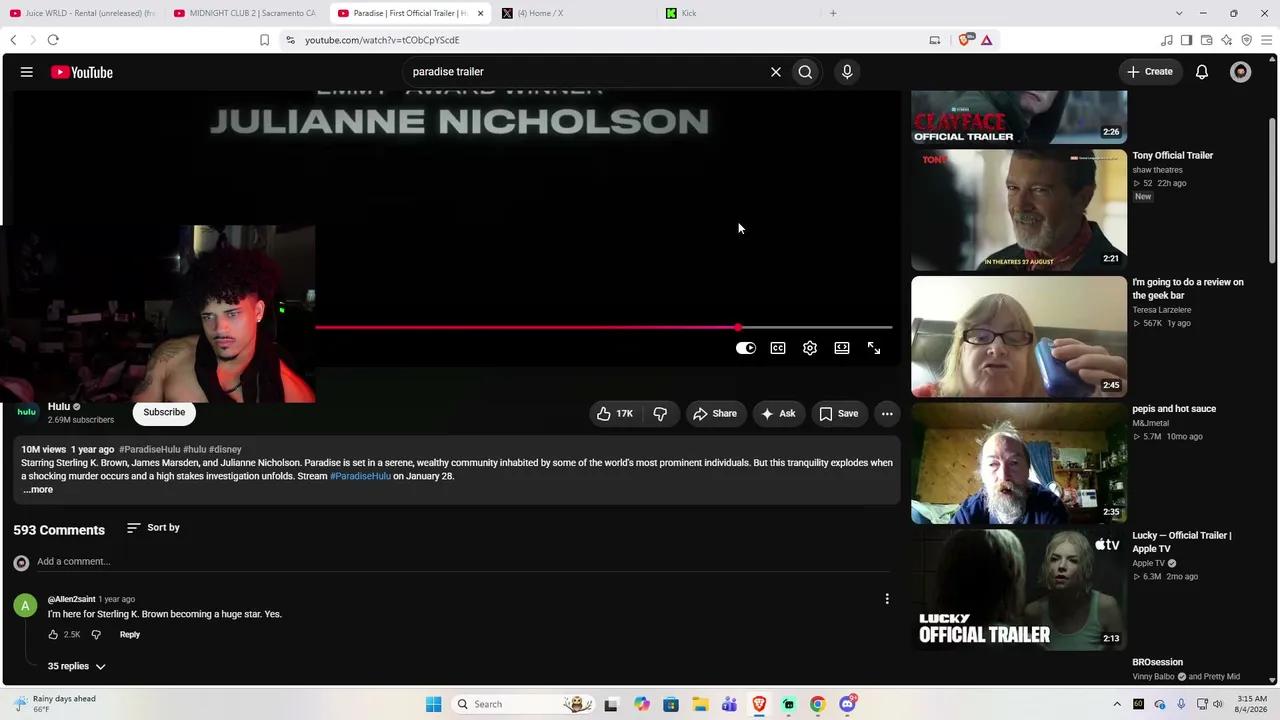This screenshot has height=720, width=1280.
Task: Toggle the autoplay switch in player
Action: pyautogui.click(x=746, y=348)
